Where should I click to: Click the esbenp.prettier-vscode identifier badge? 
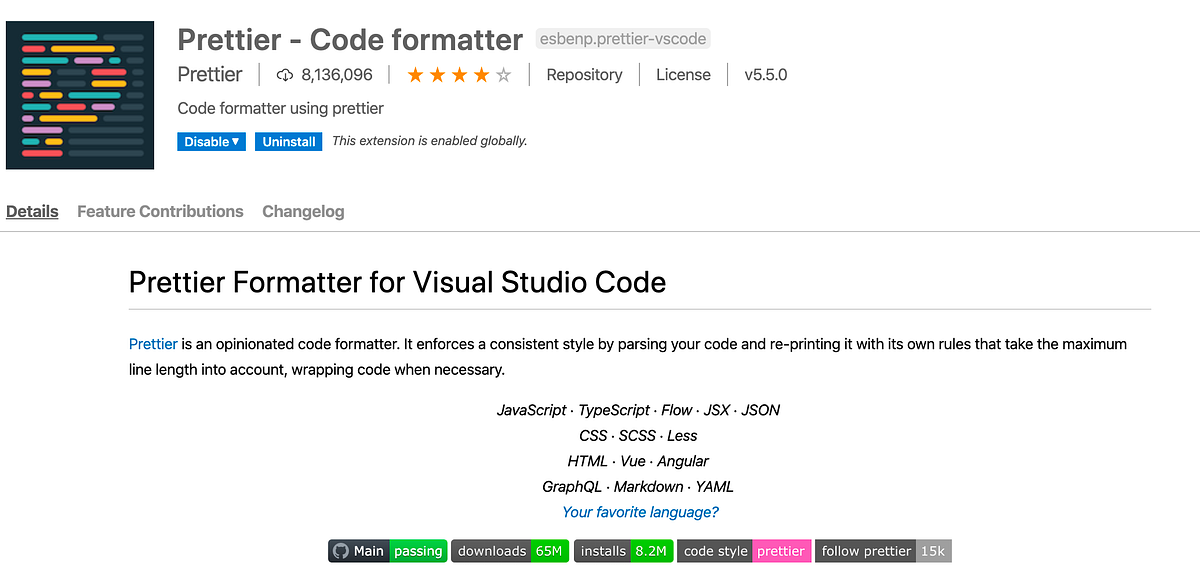[623, 38]
